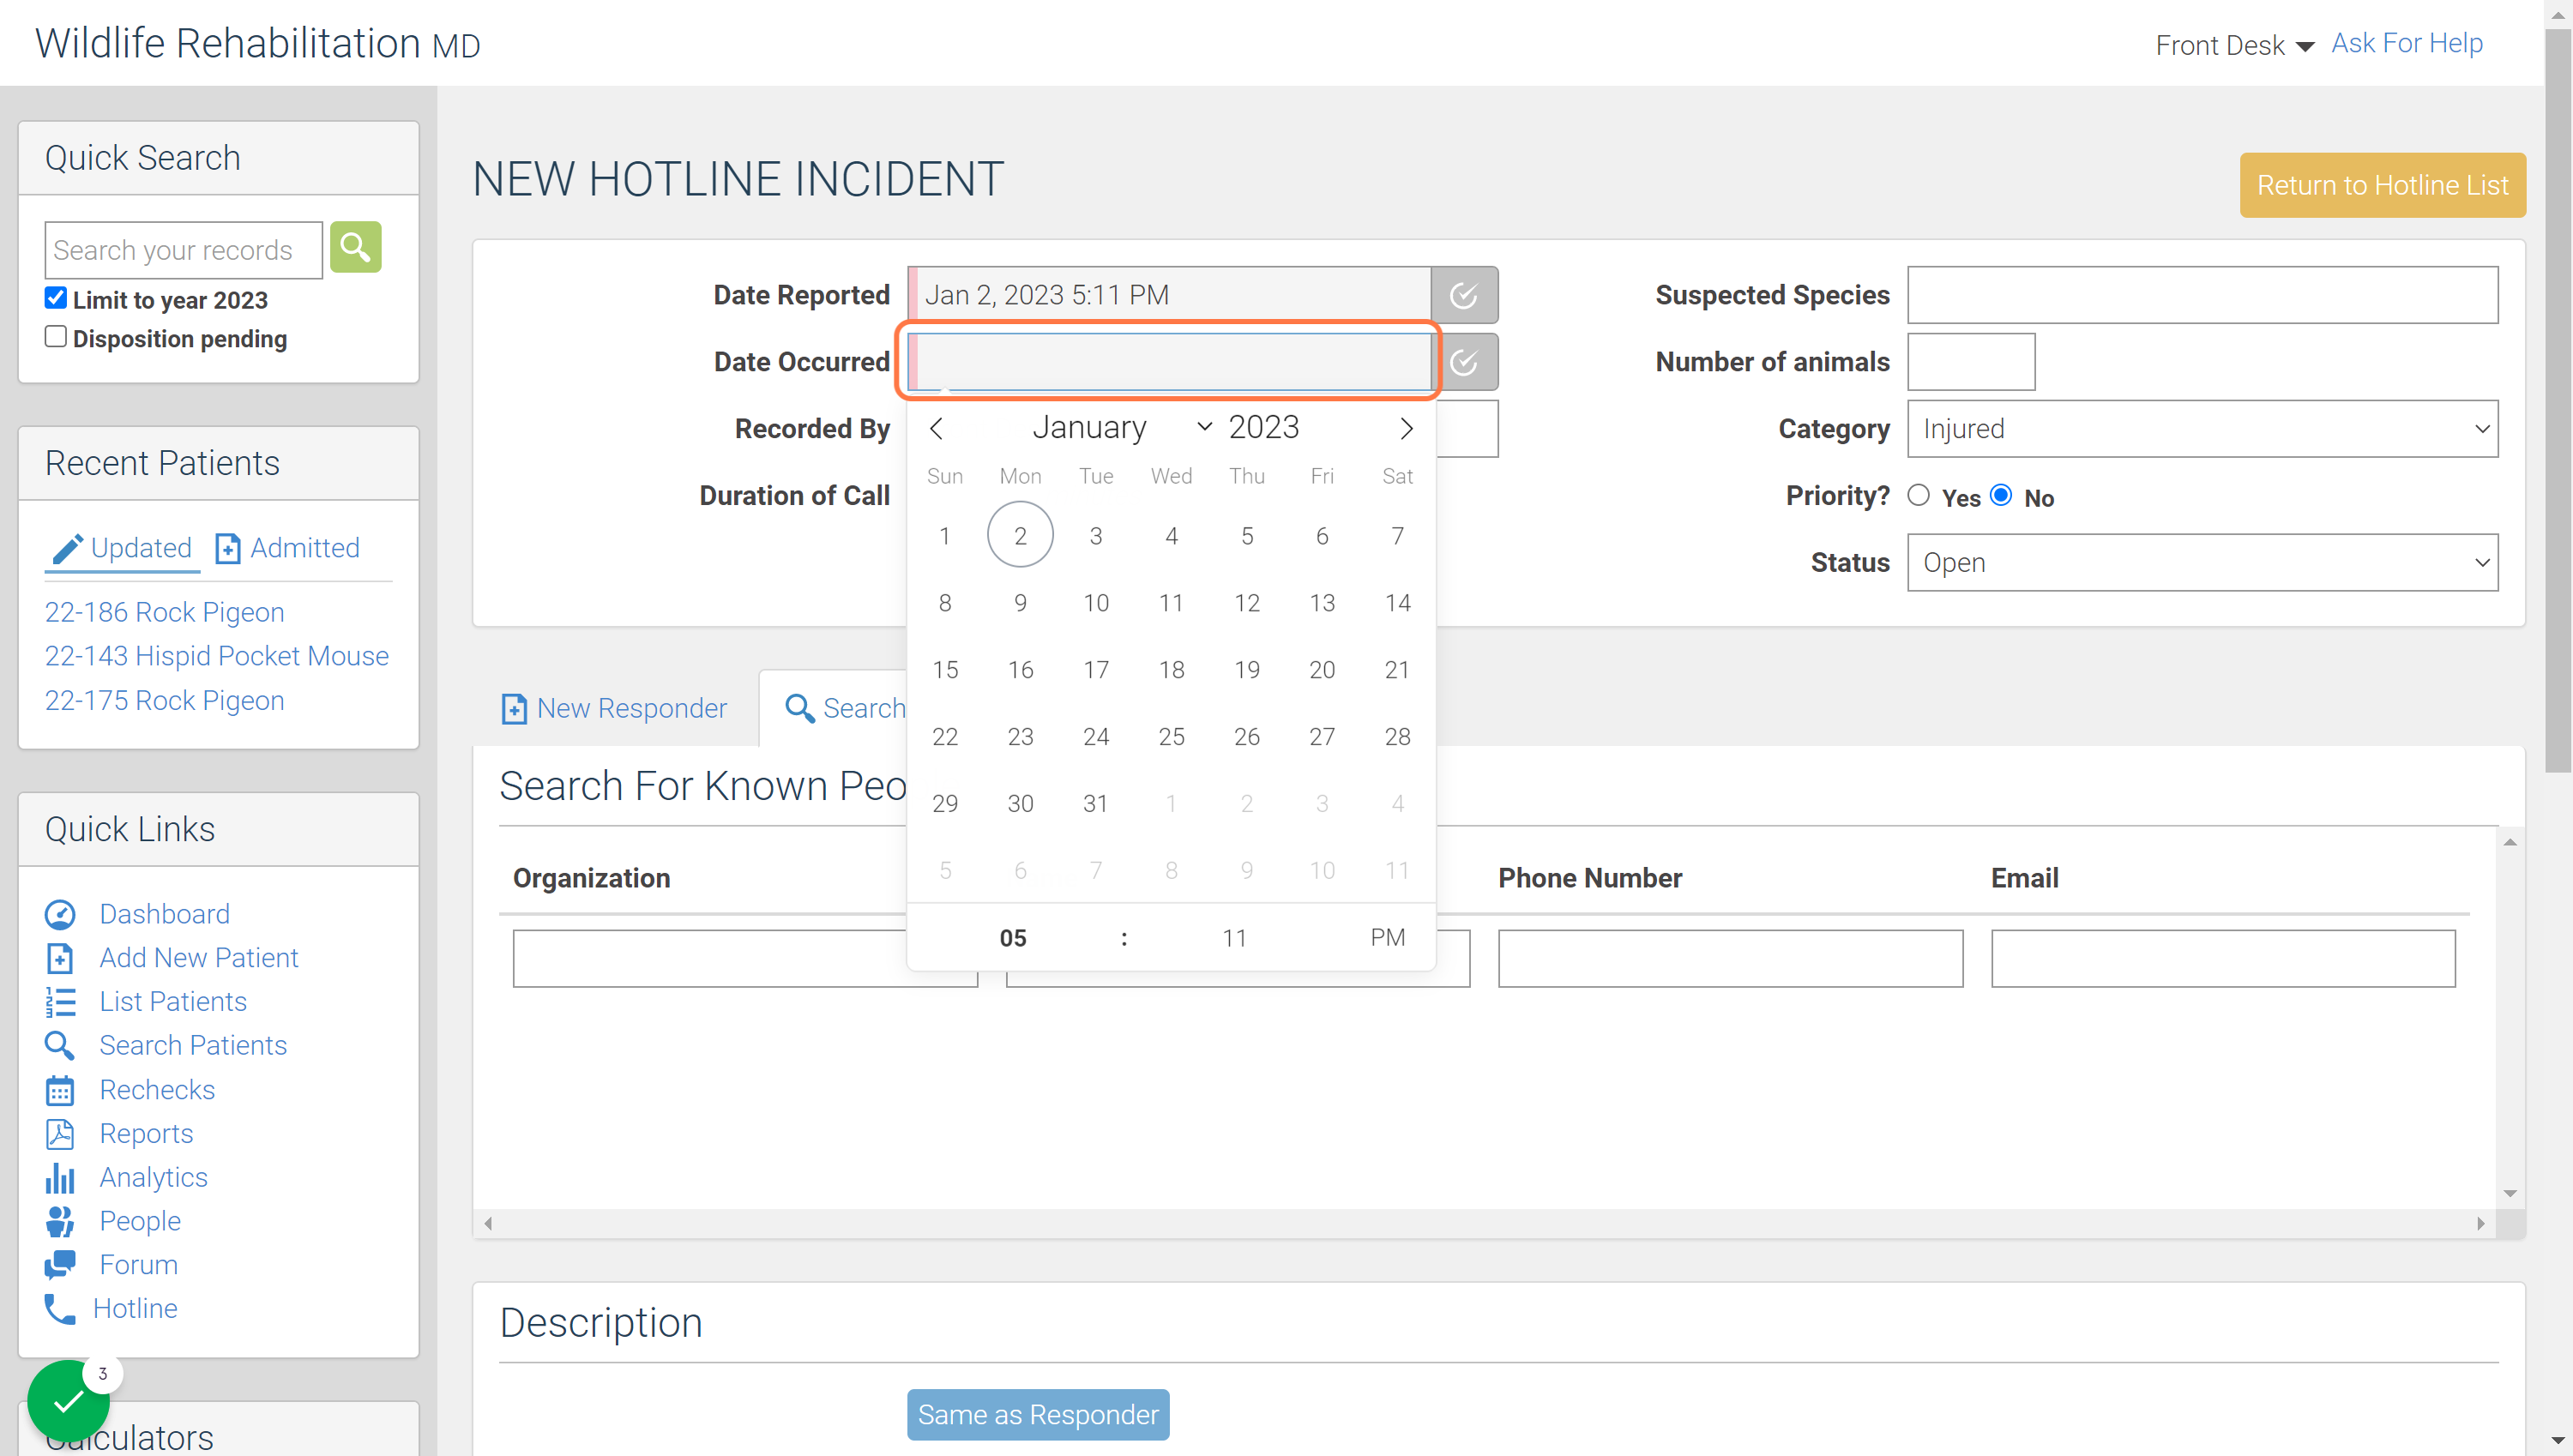Go to next month in calendar

pos(1406,428)
